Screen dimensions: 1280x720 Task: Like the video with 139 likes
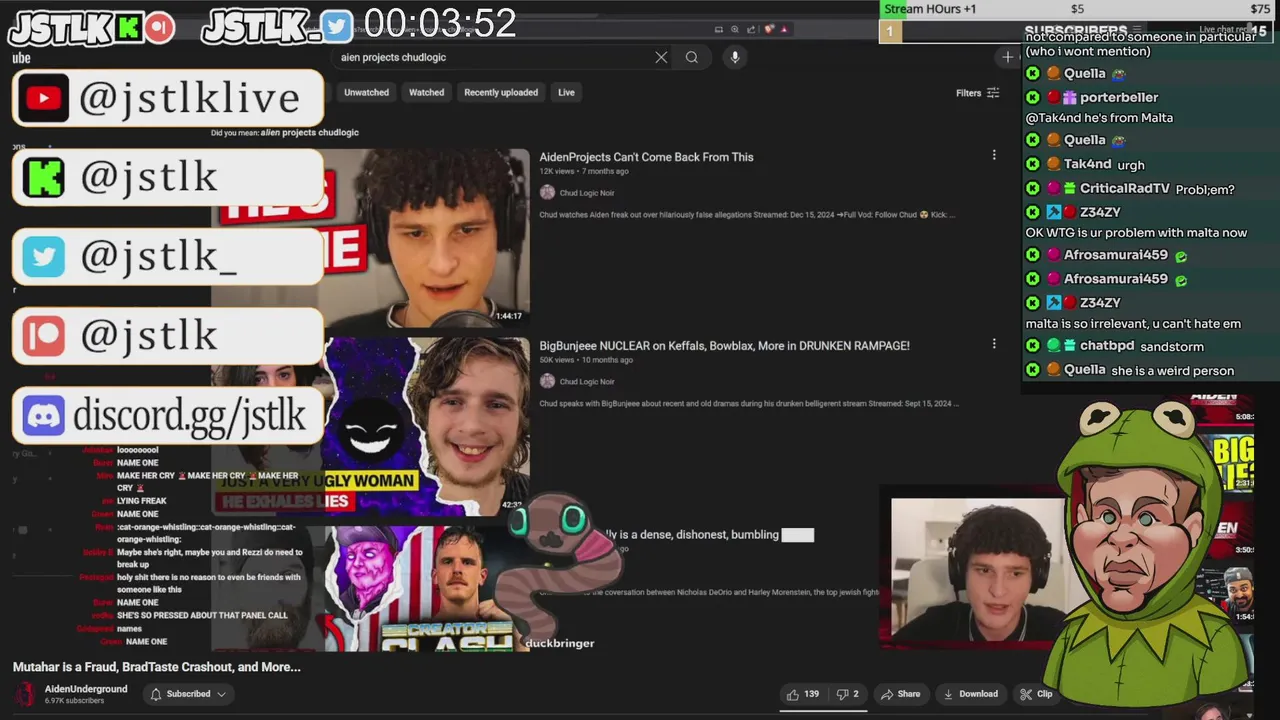pos(803,694)
